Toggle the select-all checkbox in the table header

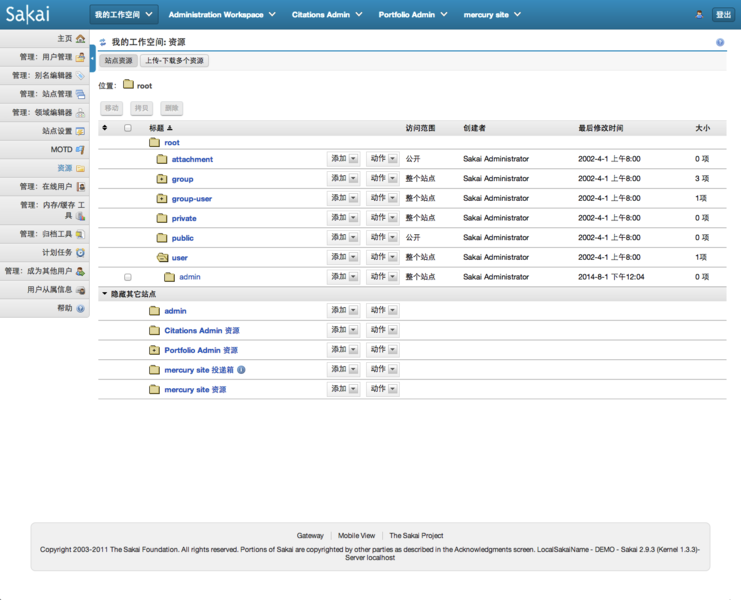click(x=128, y=128)
